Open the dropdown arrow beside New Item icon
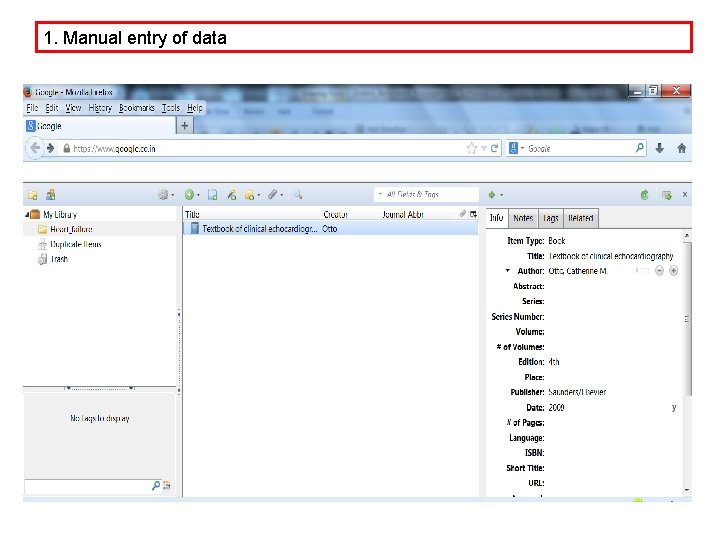Screen dimensions: 720x540 click(198, 195)
